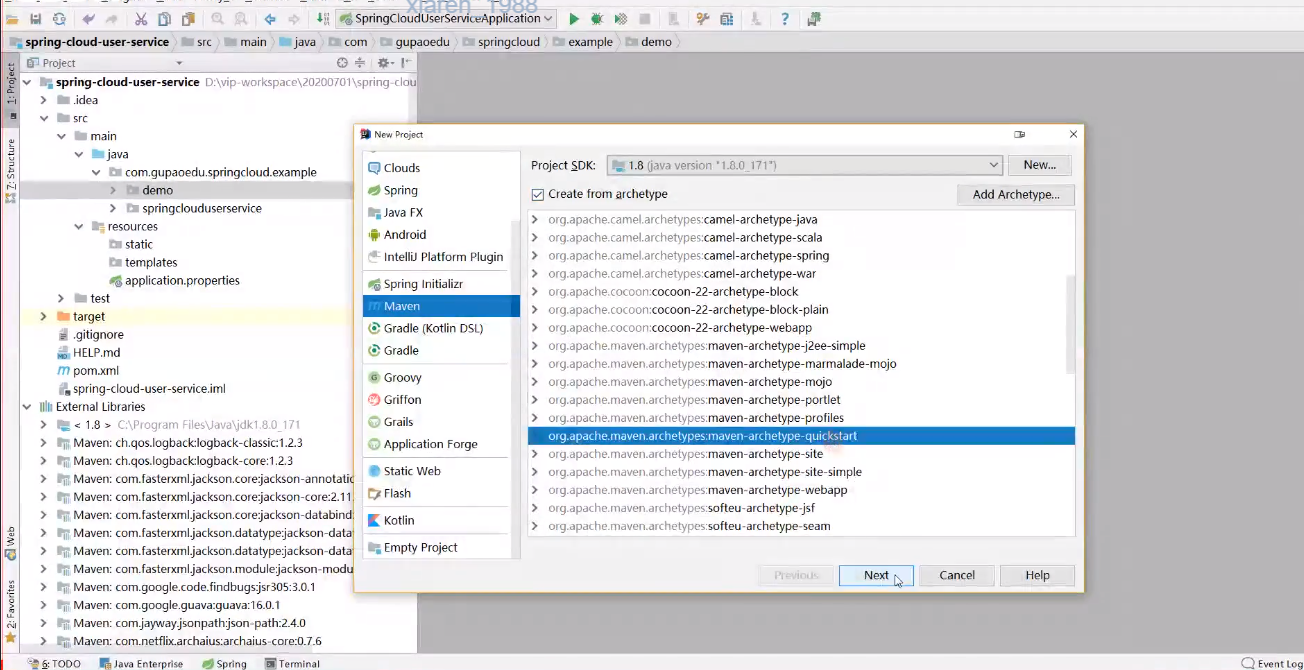This screenshot has width=1304, height=670.
Task: Open Settings with the wrench icon
Action: tap(703, 19)
